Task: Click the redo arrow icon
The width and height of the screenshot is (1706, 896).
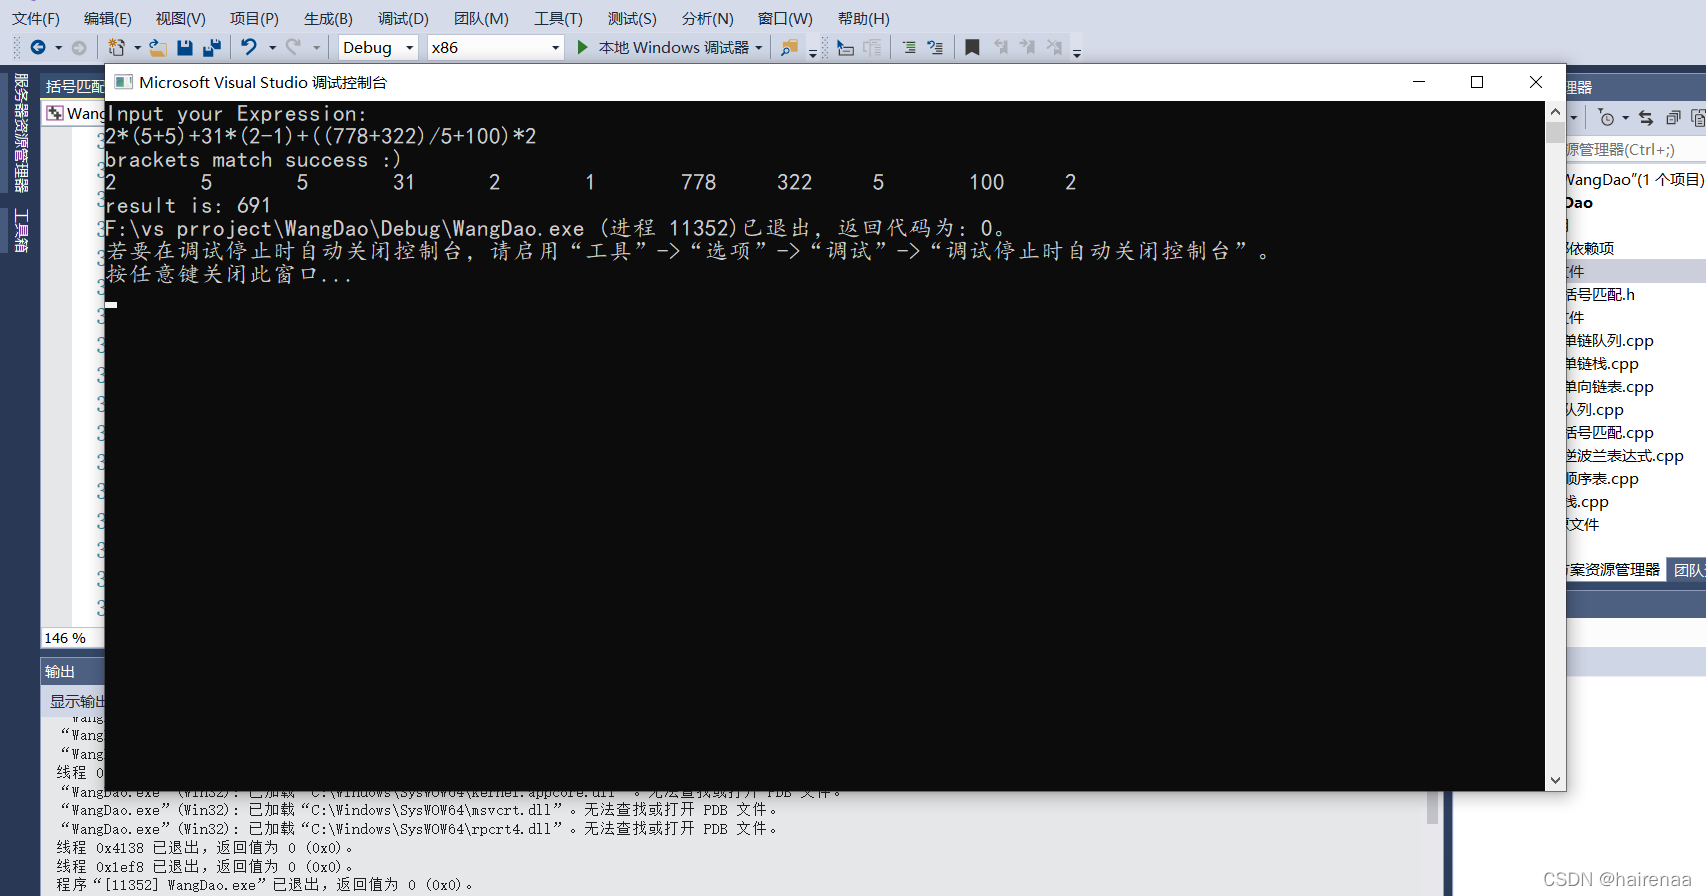Action: (x=294, y=47)
